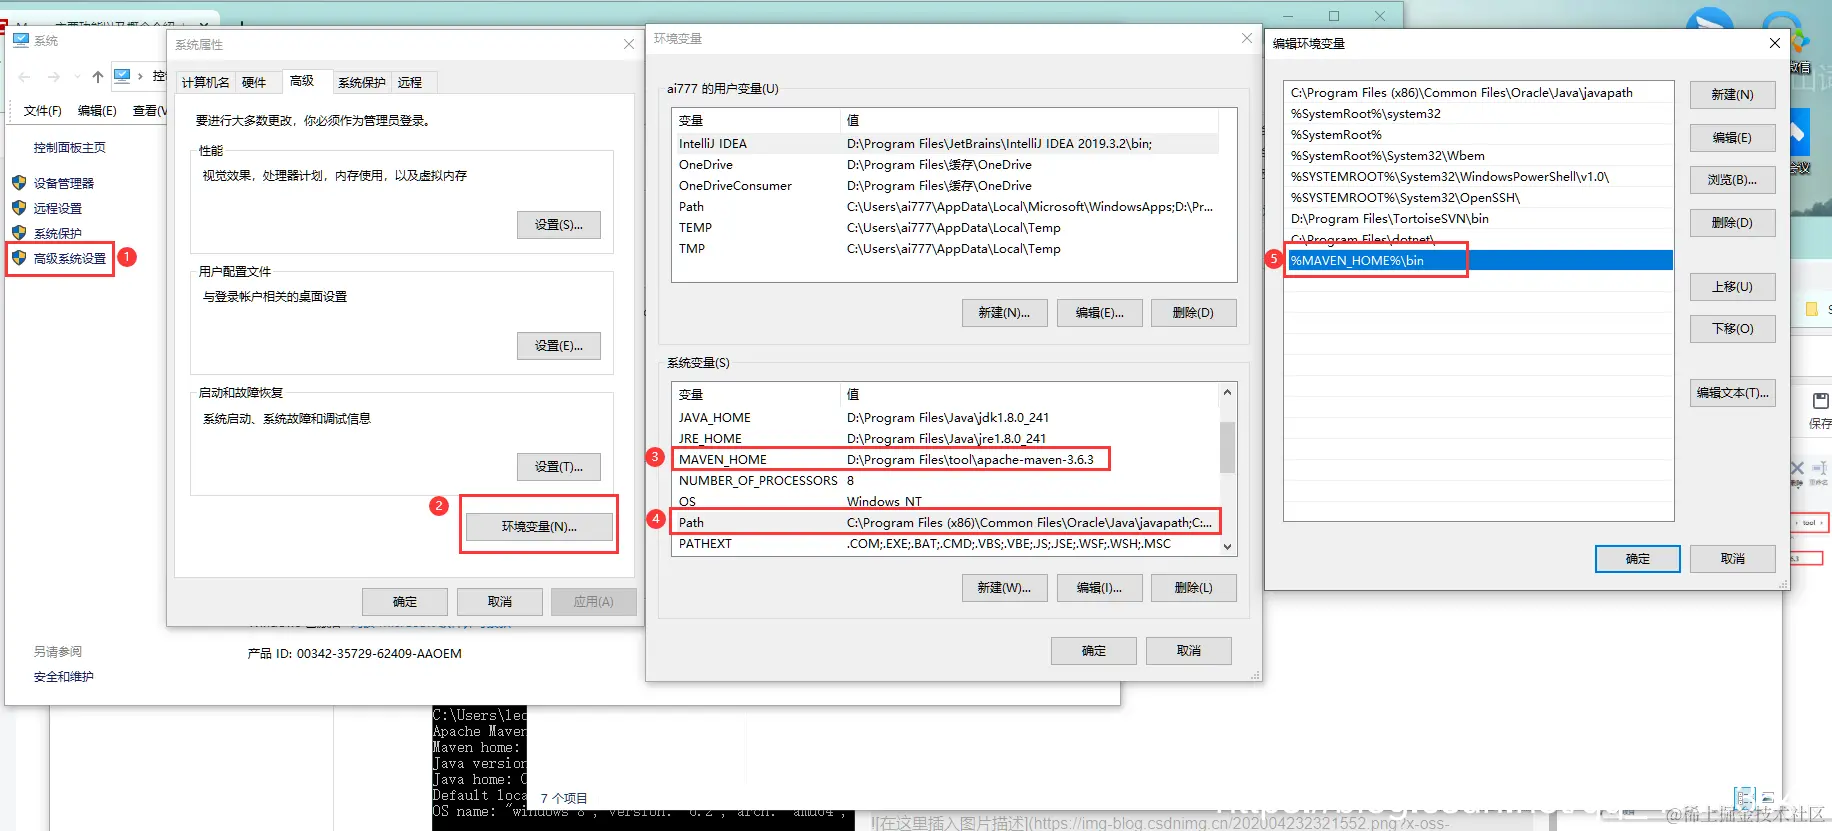Close the 系统属性 dialog

click(628, 44)
